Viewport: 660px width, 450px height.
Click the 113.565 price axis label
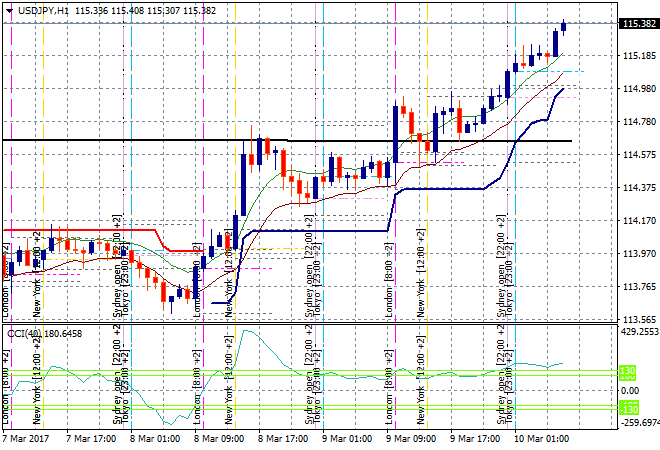click(638, 320)
